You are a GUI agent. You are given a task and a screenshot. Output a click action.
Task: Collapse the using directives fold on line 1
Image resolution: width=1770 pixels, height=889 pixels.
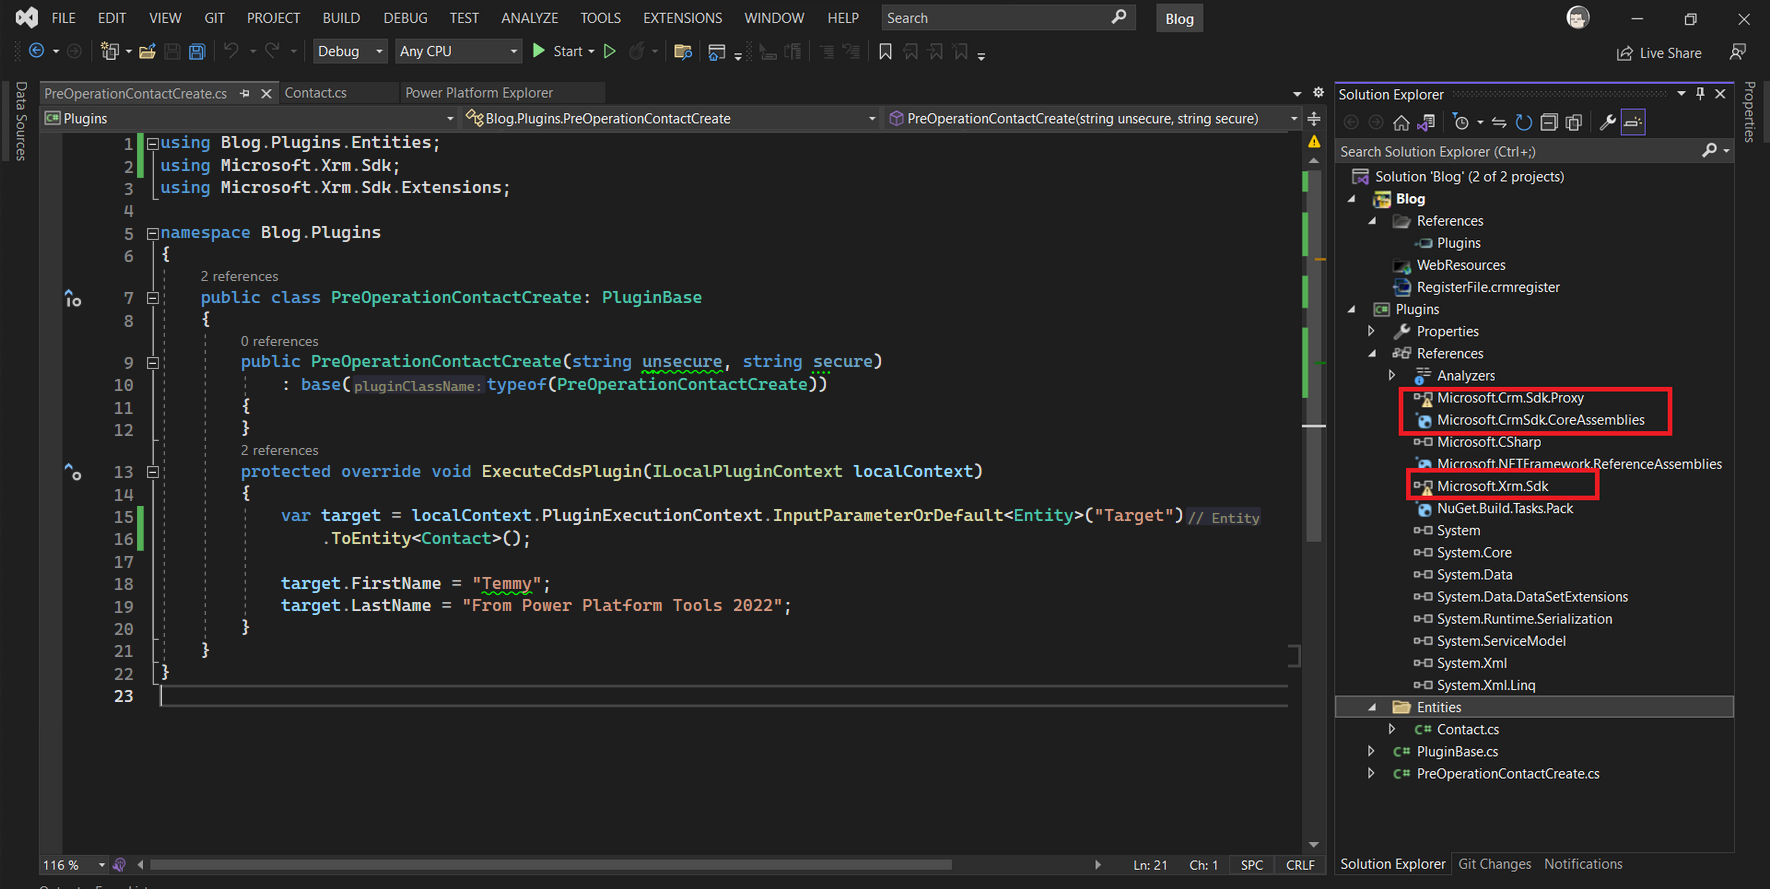[153, 143]
